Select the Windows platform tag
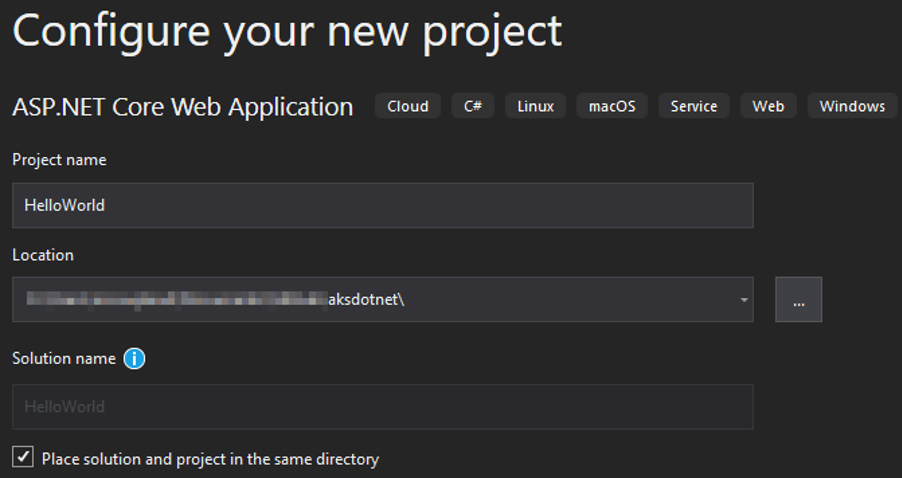This screenshot has height=478, width=902. click(x=852, y=106)
